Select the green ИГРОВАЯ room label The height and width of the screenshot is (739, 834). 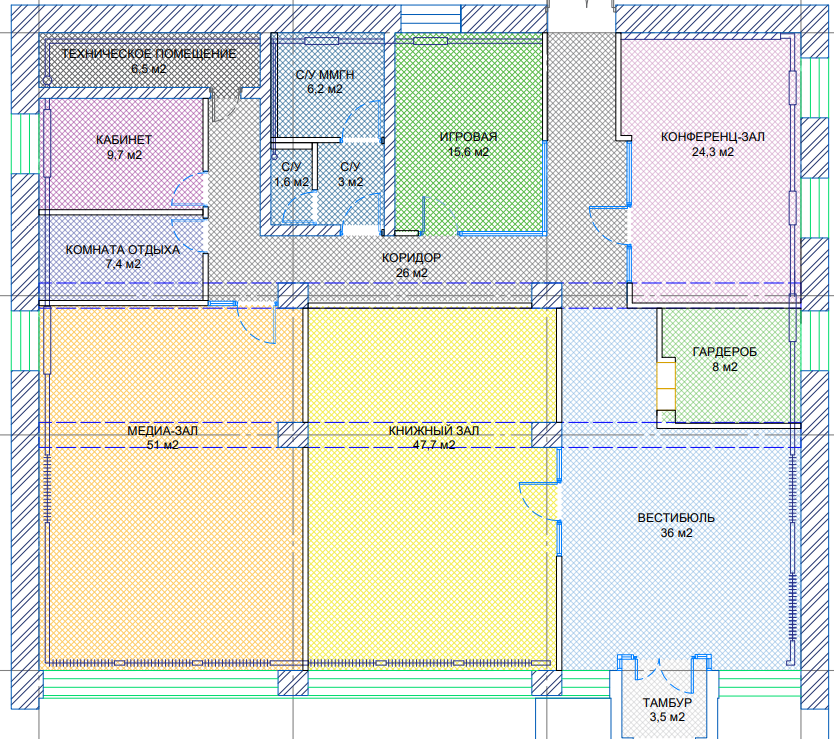(x=468, y=137)
